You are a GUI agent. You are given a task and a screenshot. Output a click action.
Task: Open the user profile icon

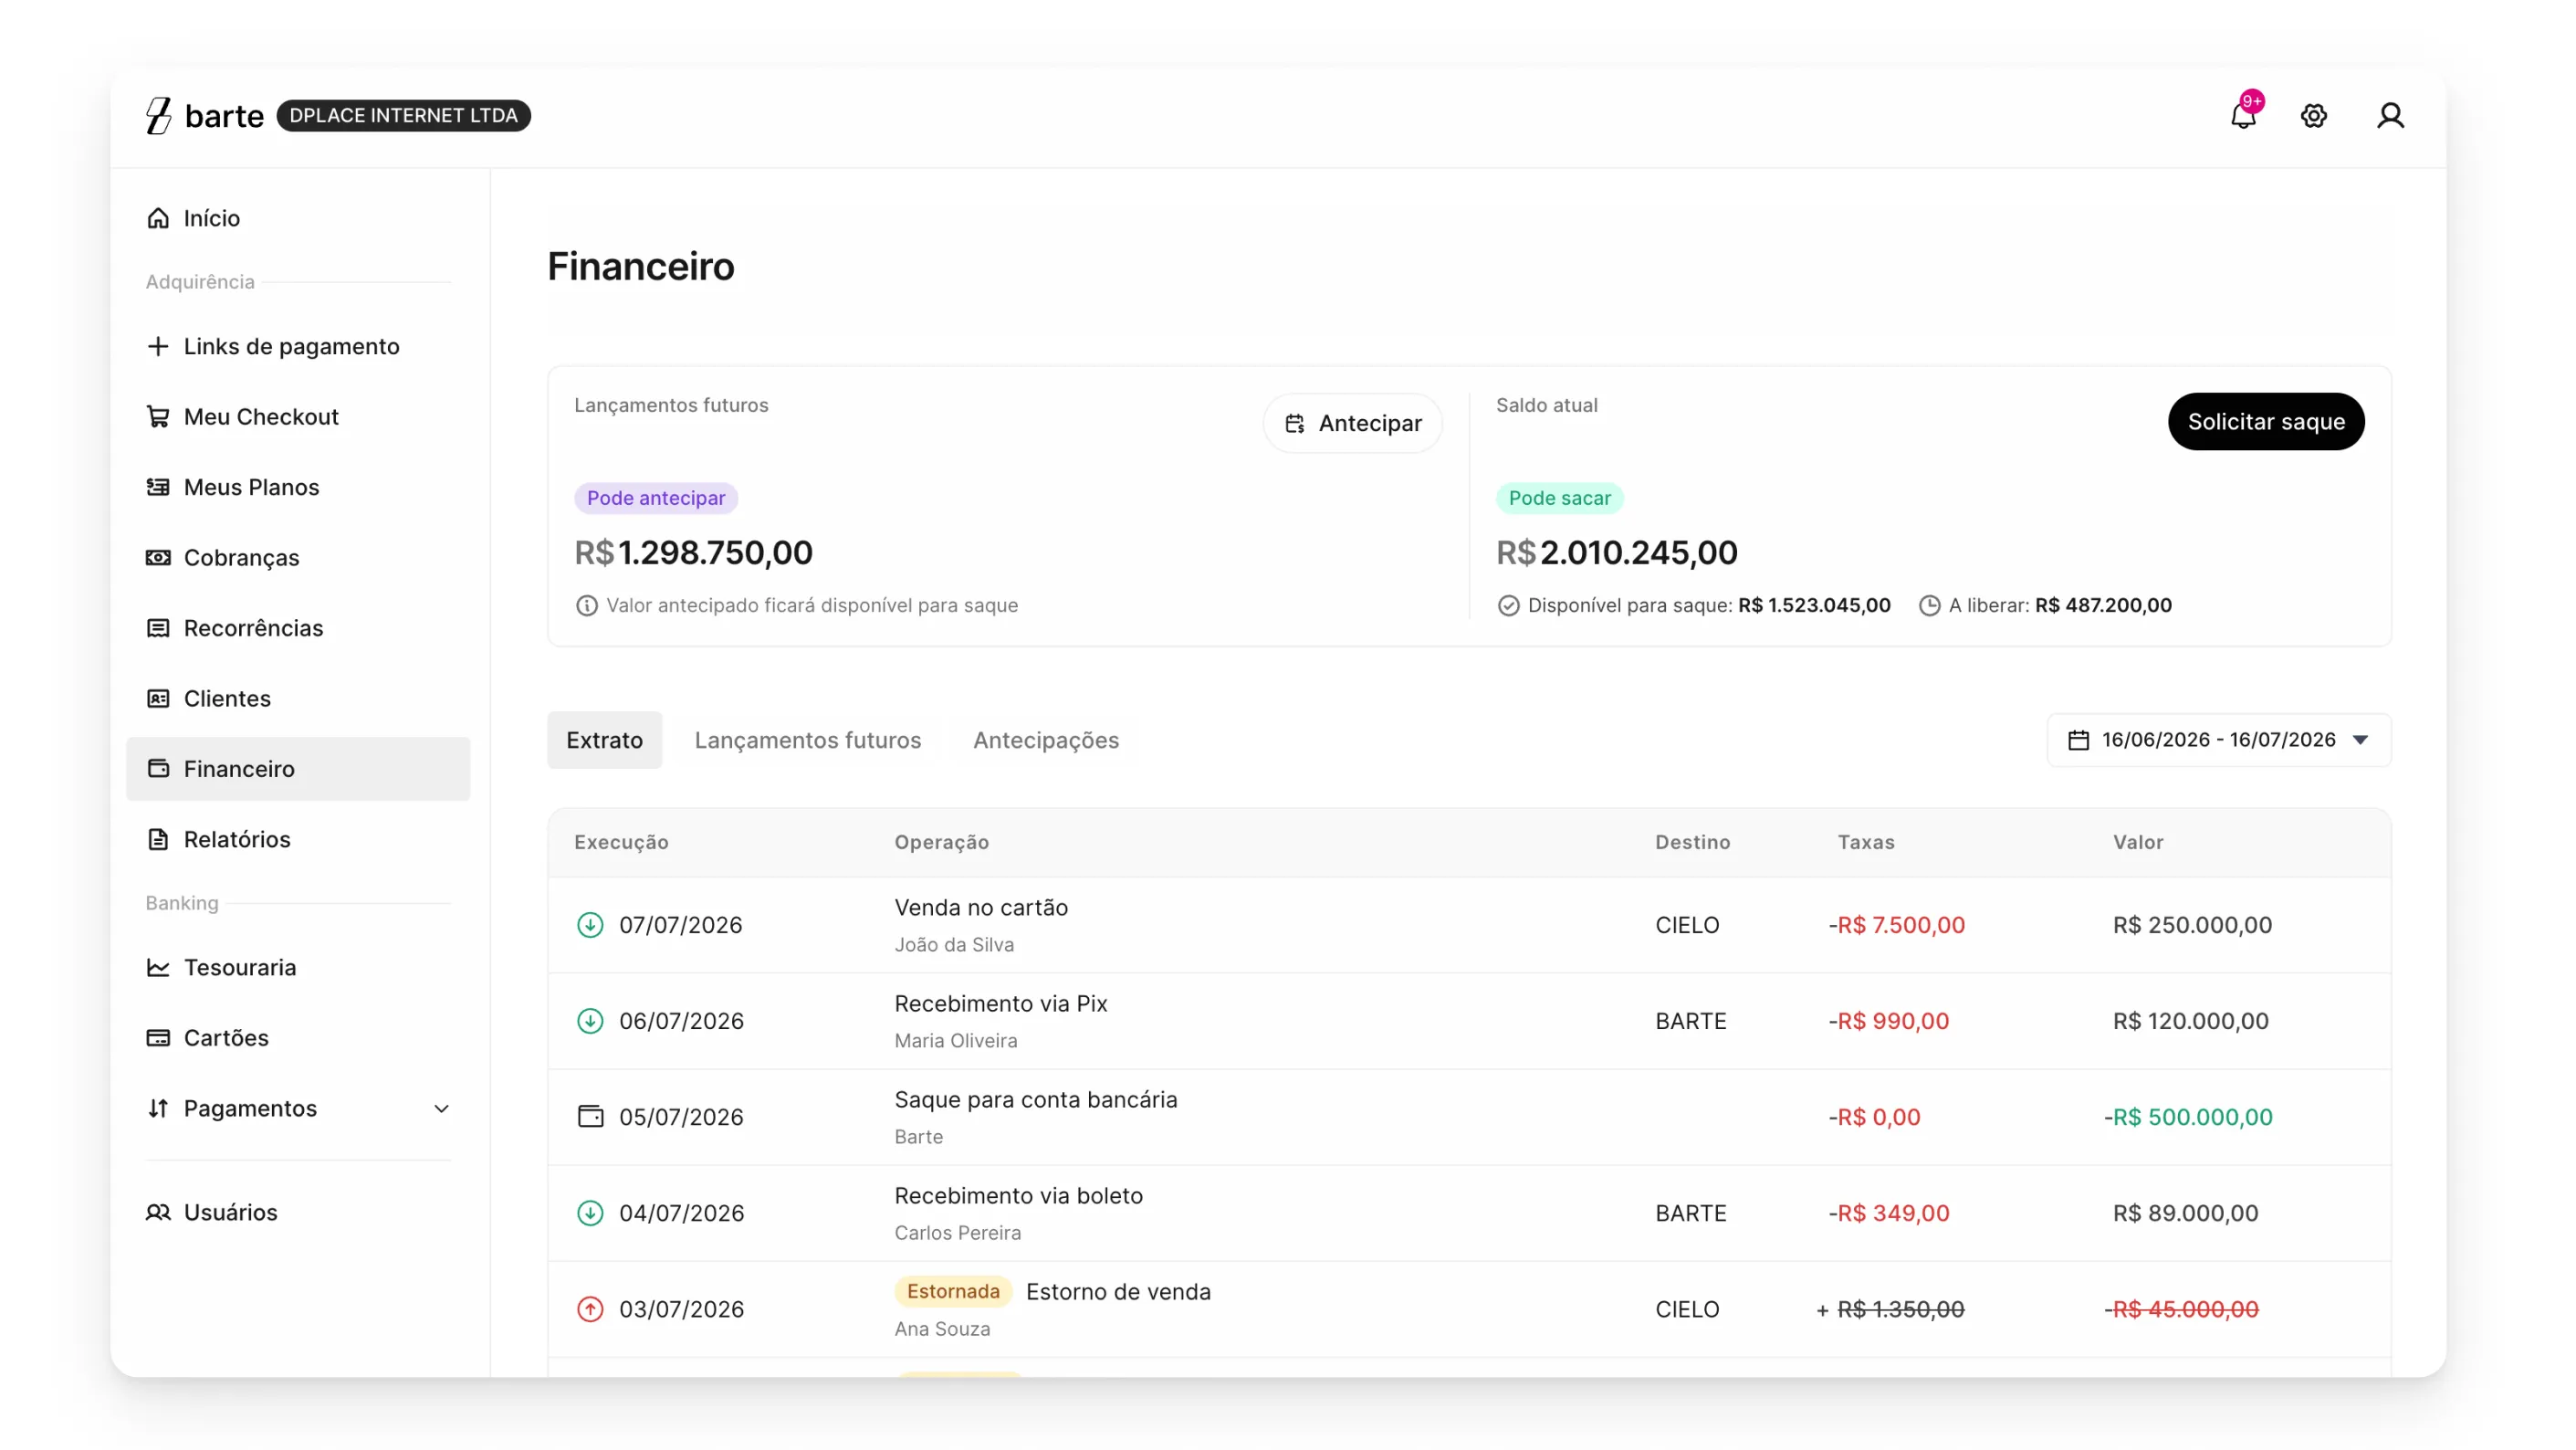2390,116
